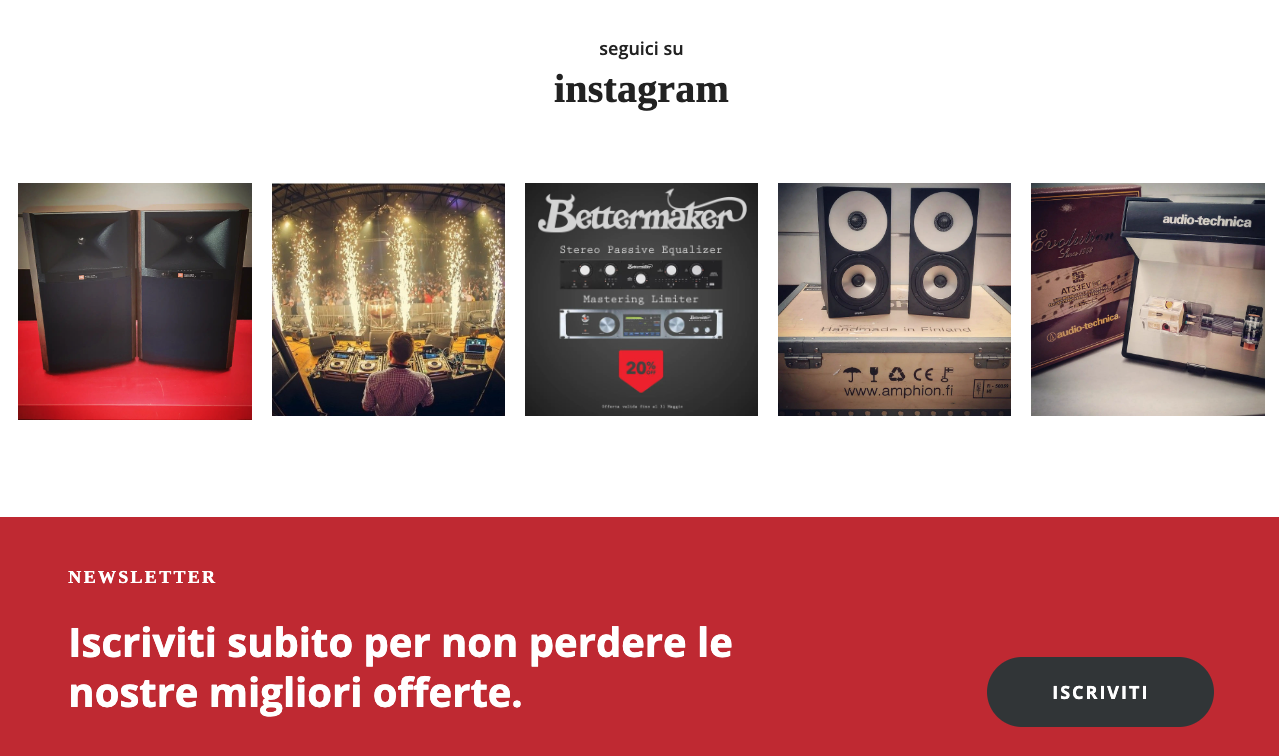The height and width of the screenshot is (756, 1279).
Task: Click the 'Mastering Limiter' caption
Action: pyautogui.click(x=641, y=299)
